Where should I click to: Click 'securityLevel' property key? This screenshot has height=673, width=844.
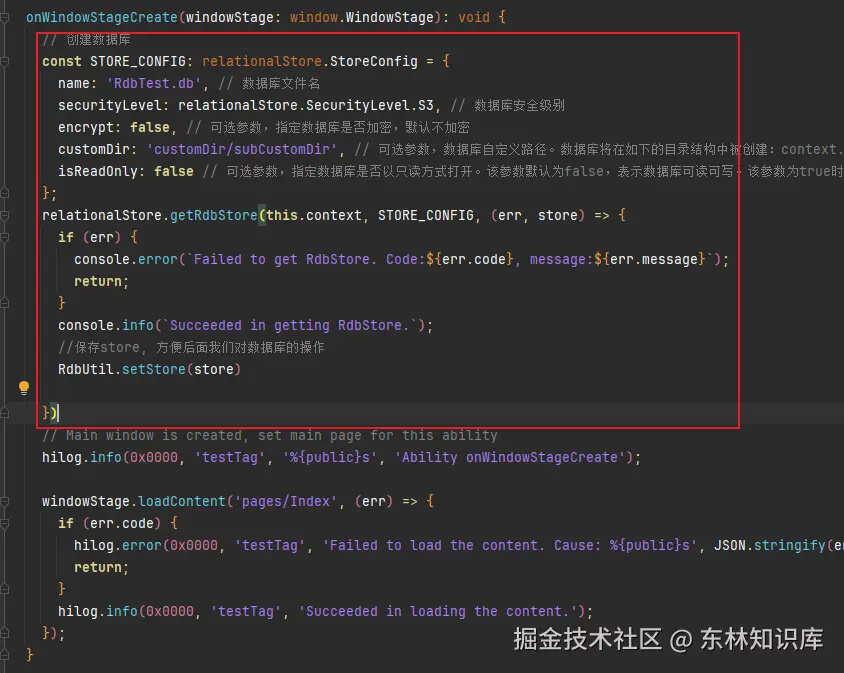[x=110, y=106]
